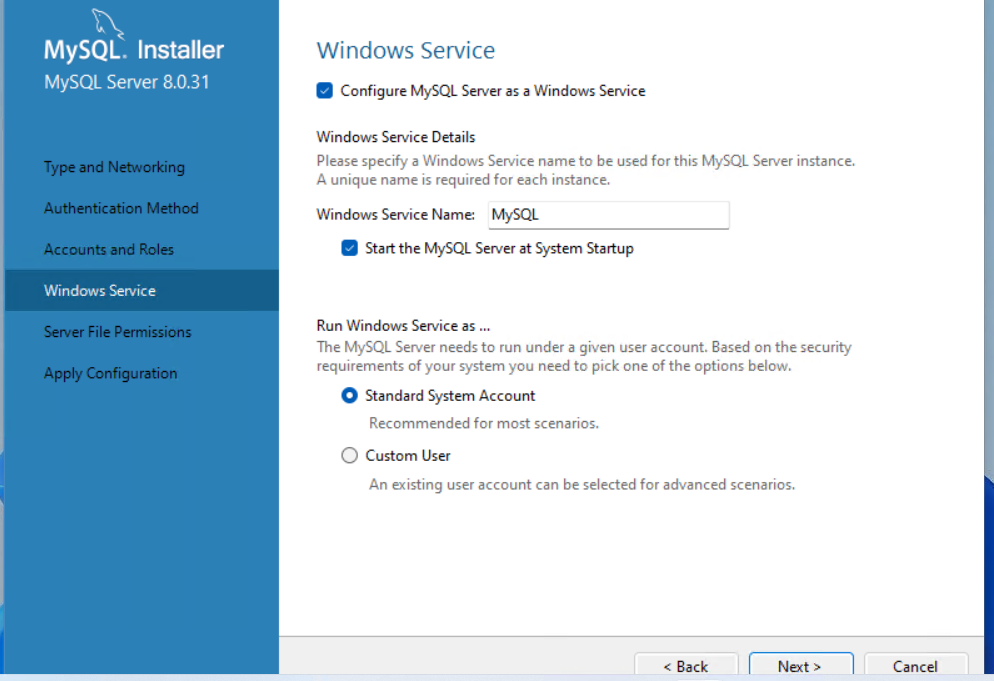The image size is (994, 681).
Task: Go to Type and Networking step
Action: coord(114,167)
